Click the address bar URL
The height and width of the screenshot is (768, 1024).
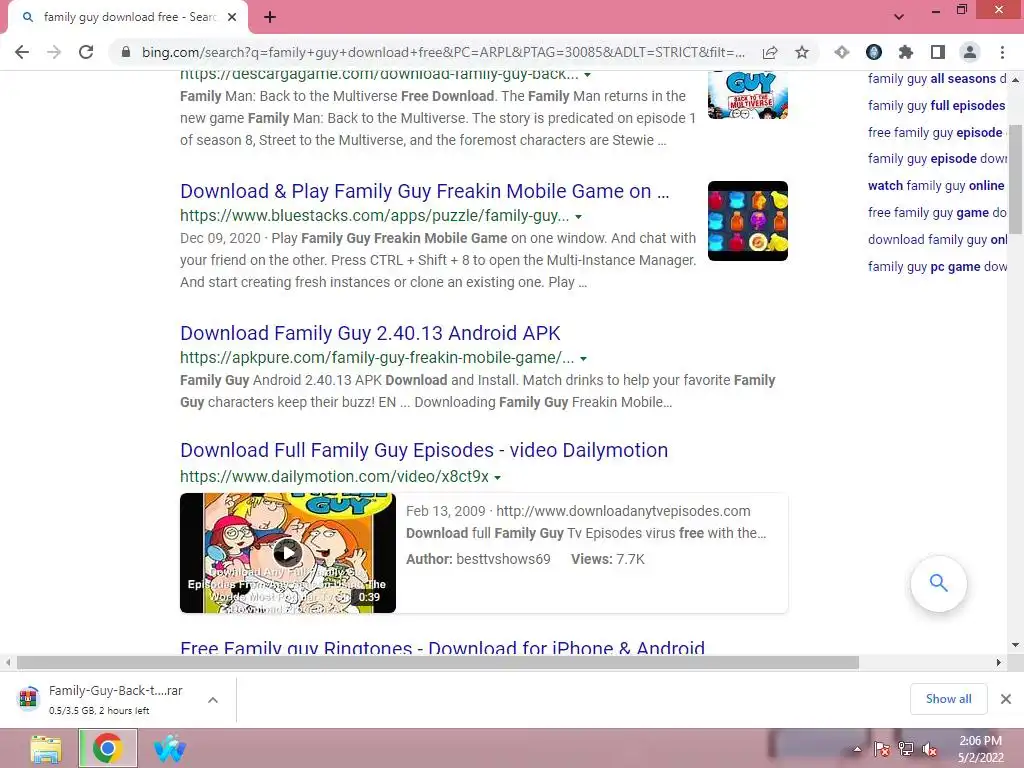coord(443,52)
